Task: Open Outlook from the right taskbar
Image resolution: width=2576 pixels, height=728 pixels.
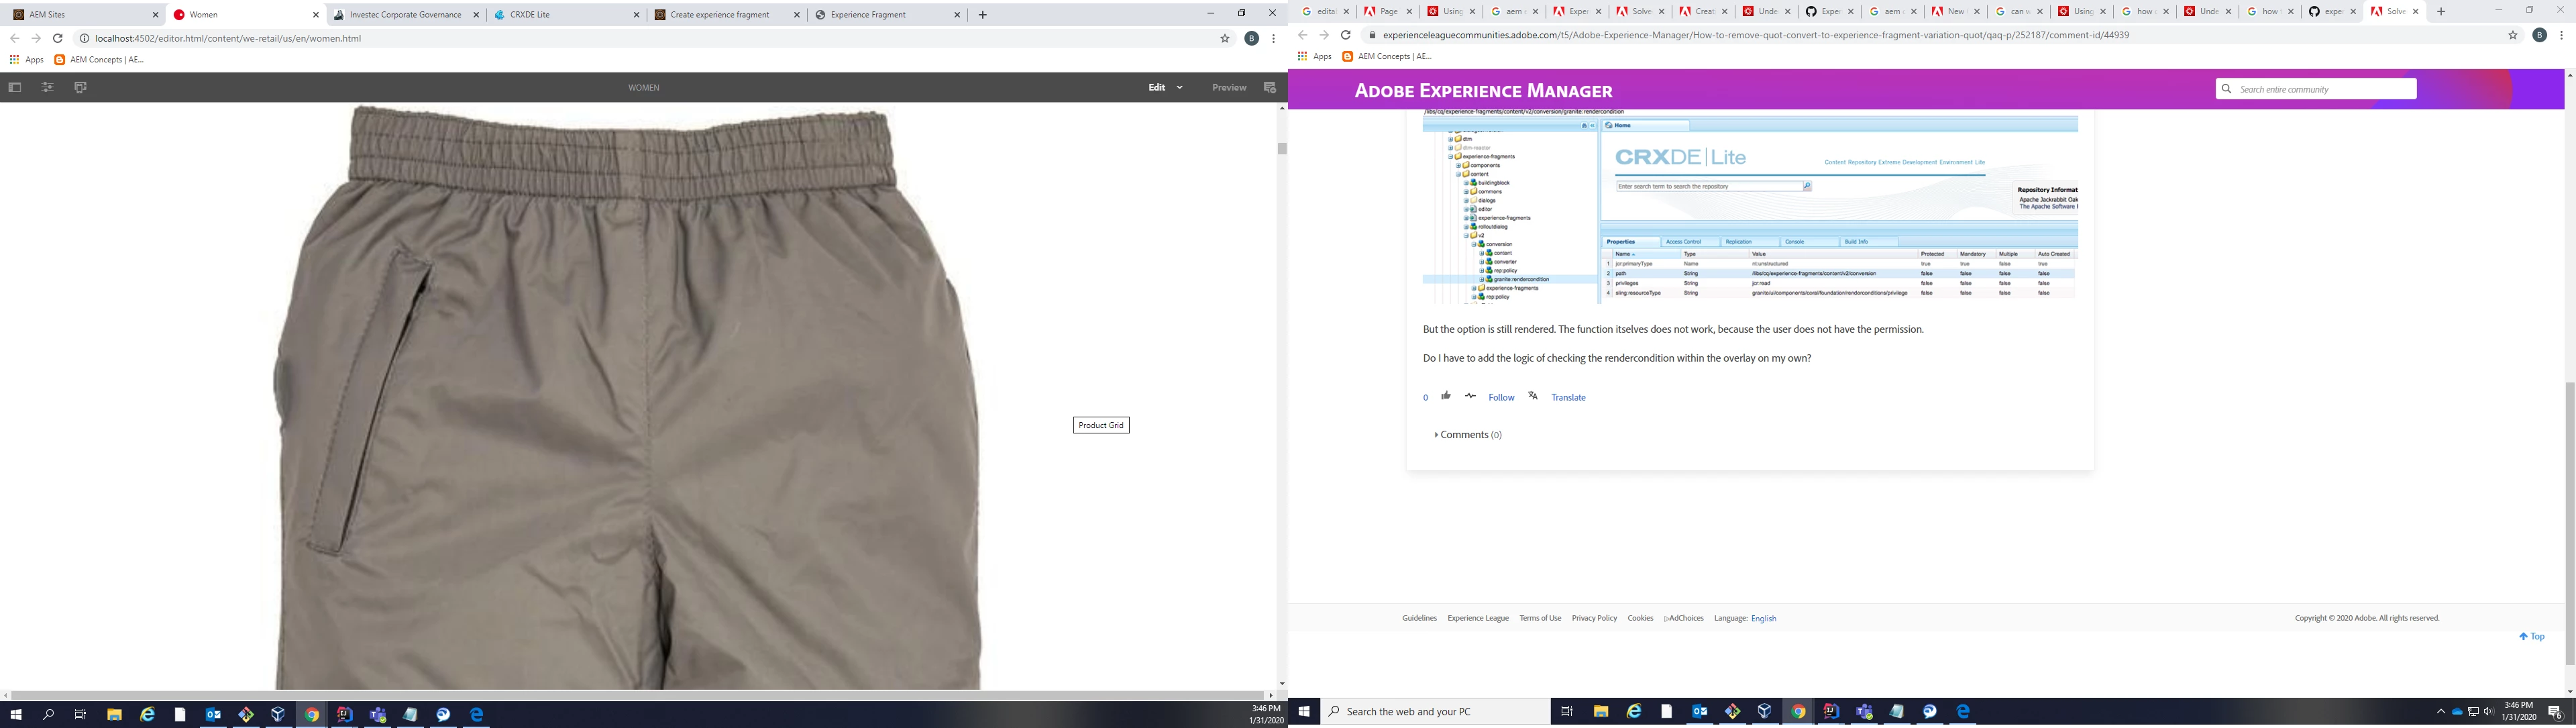Action: [x=1700, y=711]
